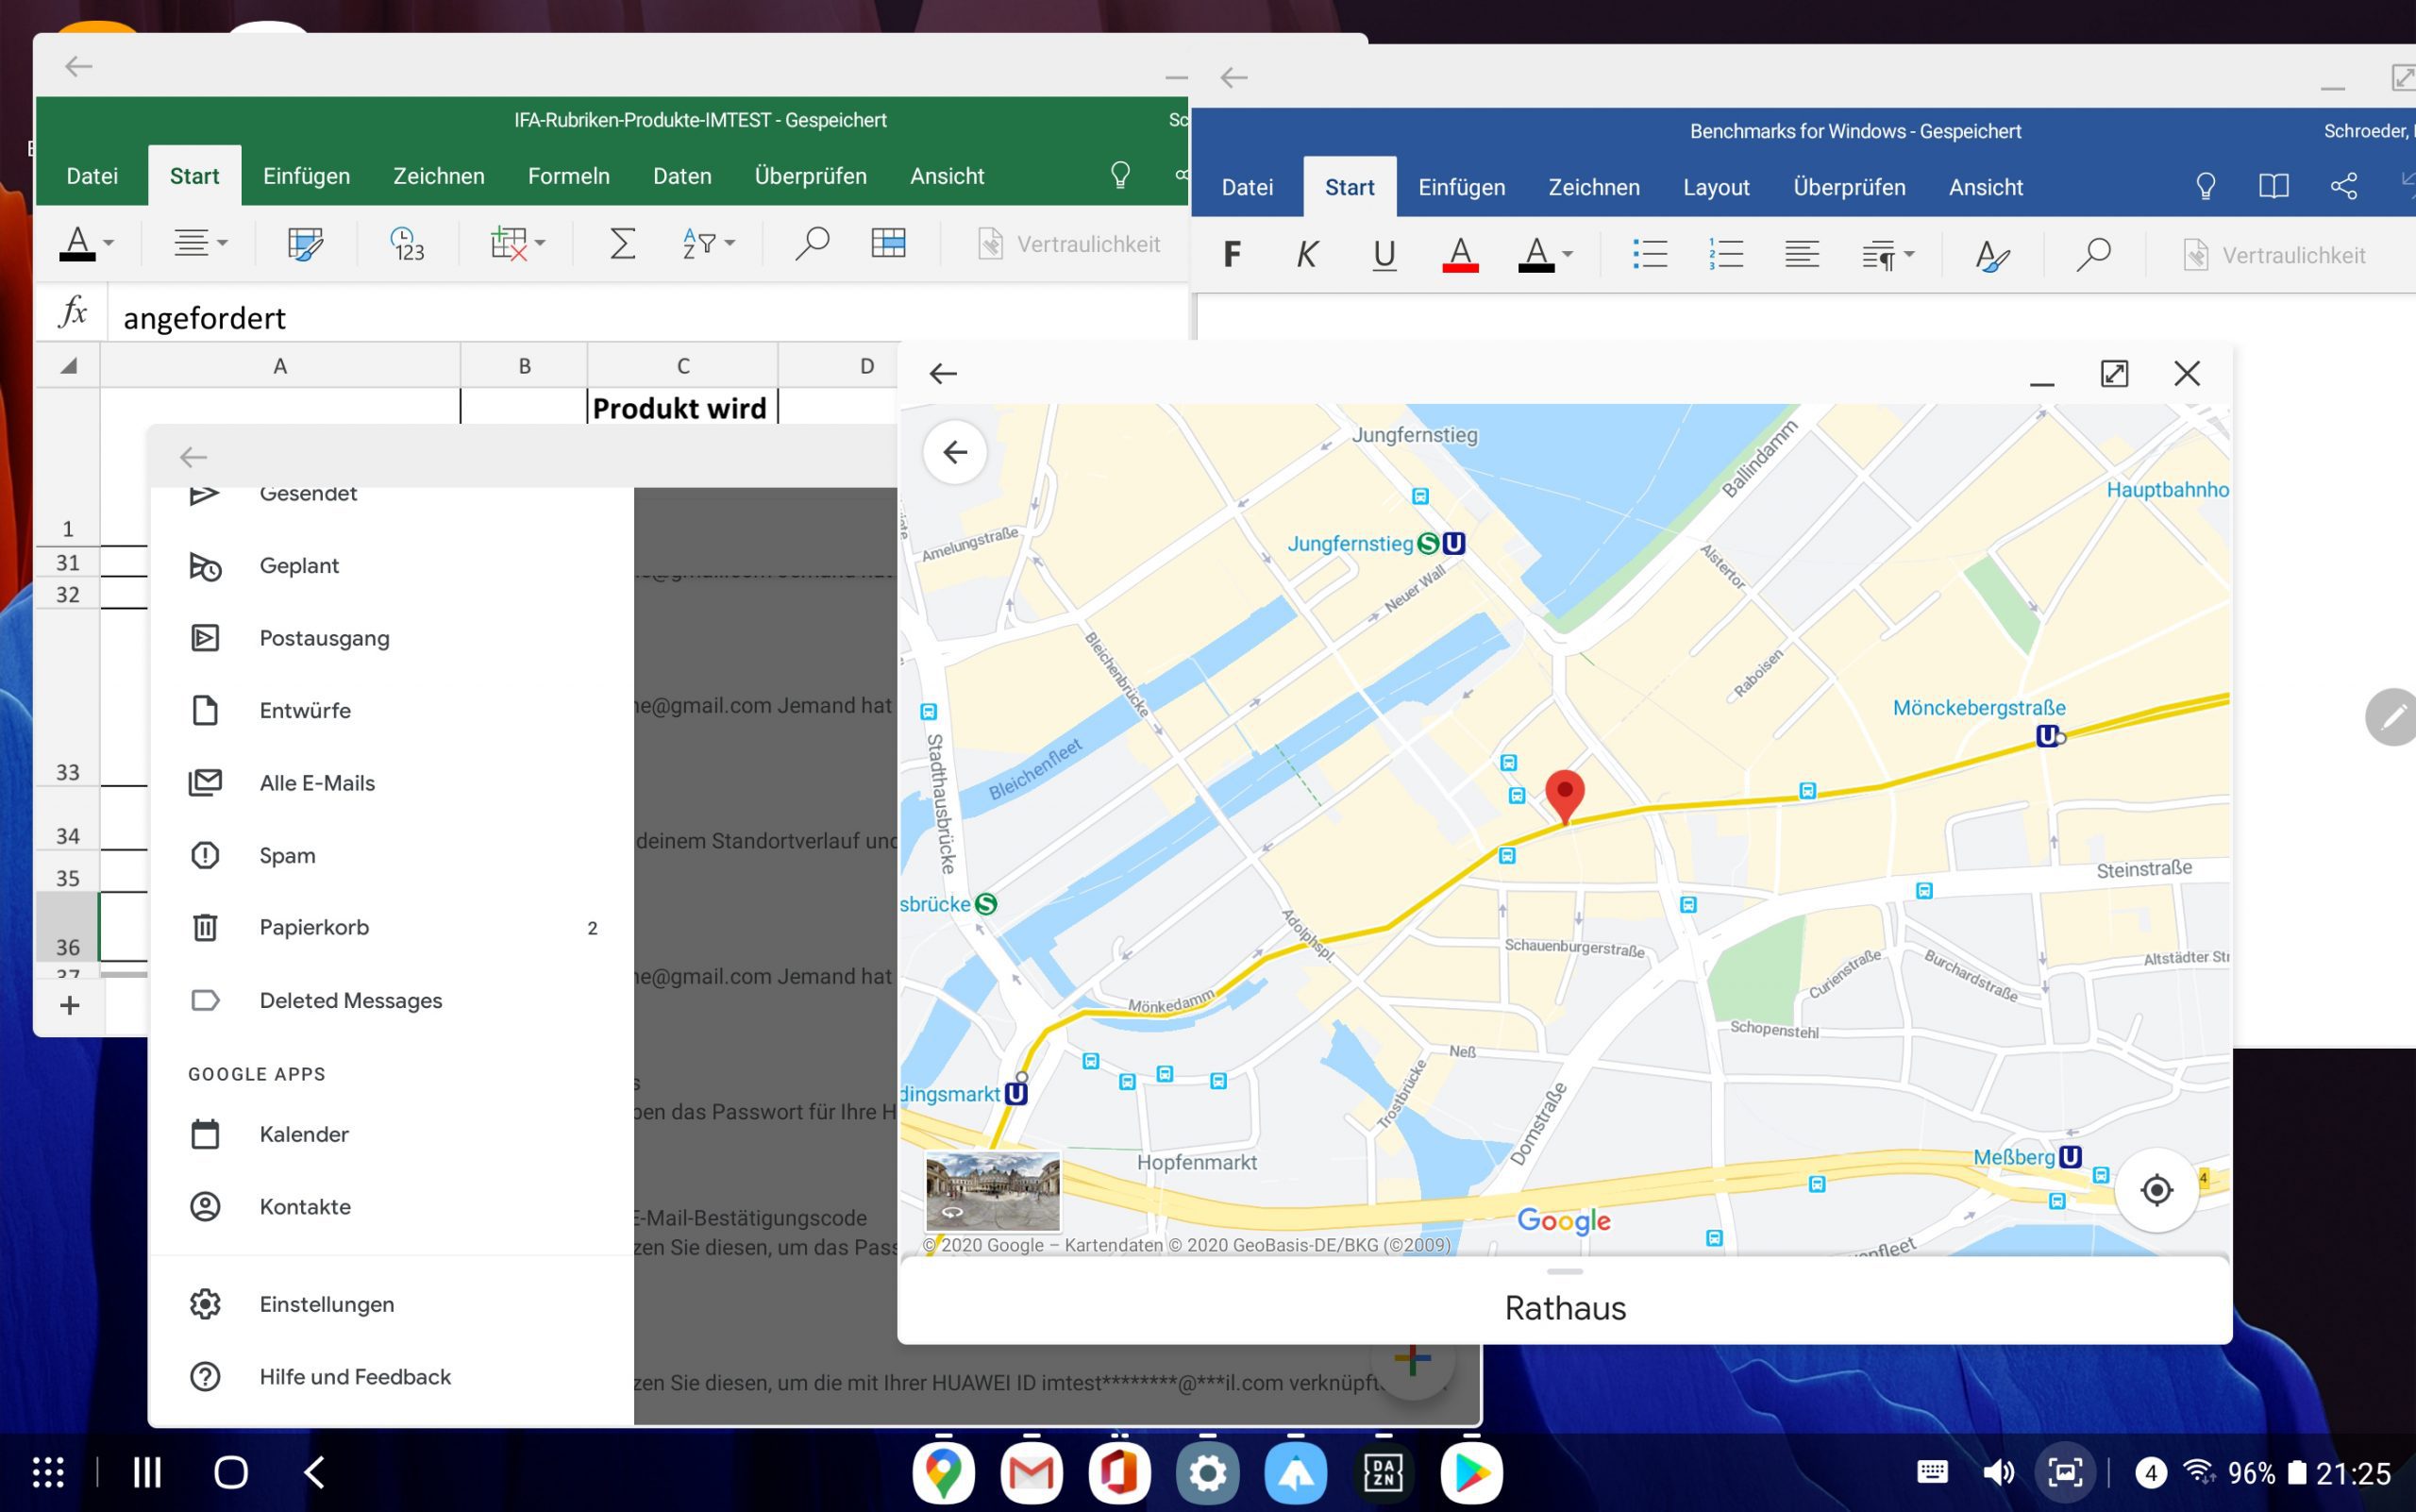
Task: Click the Word text alignment icon
Action: click(x=1802, y=255)
